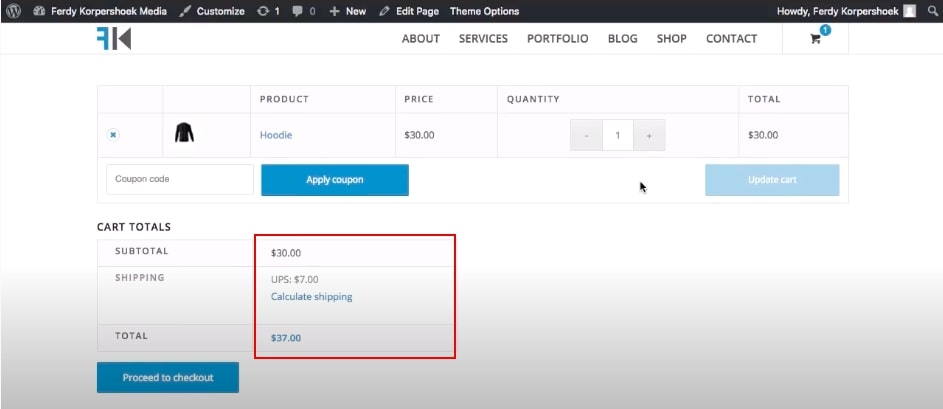Click Proceed to checkout
Image resolution: width=943 pixels, height=409 pixels.
click(168, 378)
